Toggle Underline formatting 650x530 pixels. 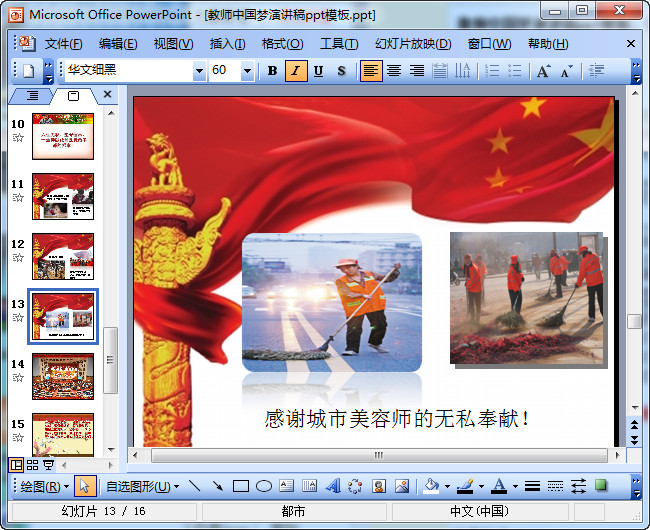[x=318, y=71]
